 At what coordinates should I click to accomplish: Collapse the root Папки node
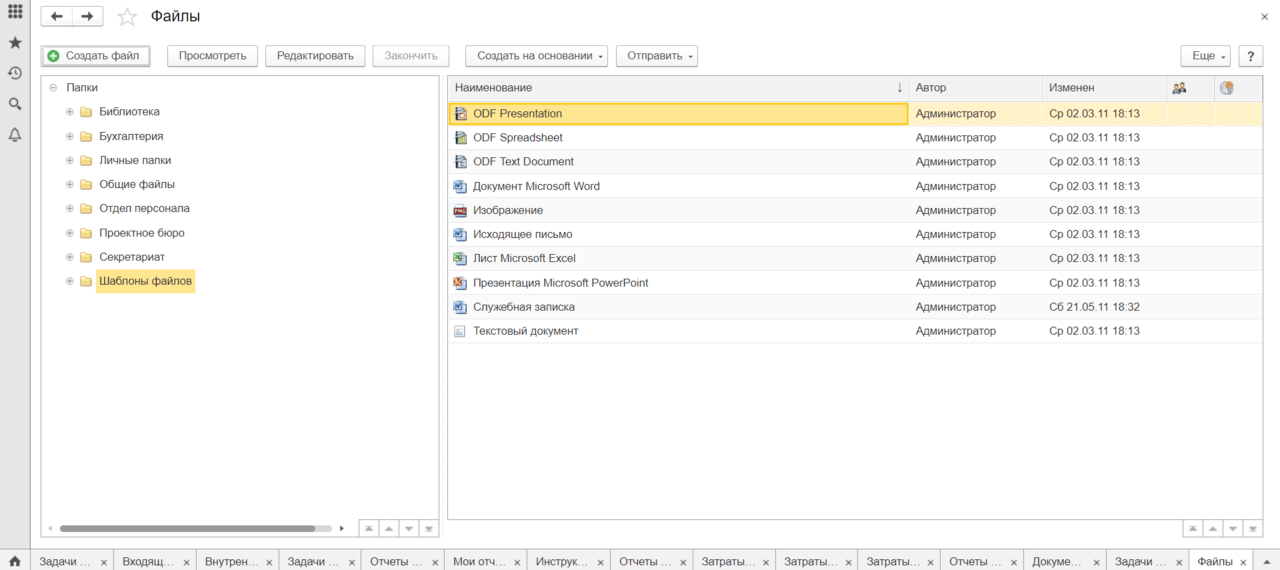[x=53, y=88]
